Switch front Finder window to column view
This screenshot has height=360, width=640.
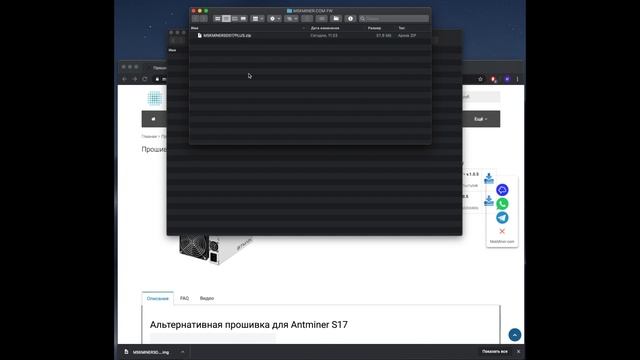click(x=235, y=19)
